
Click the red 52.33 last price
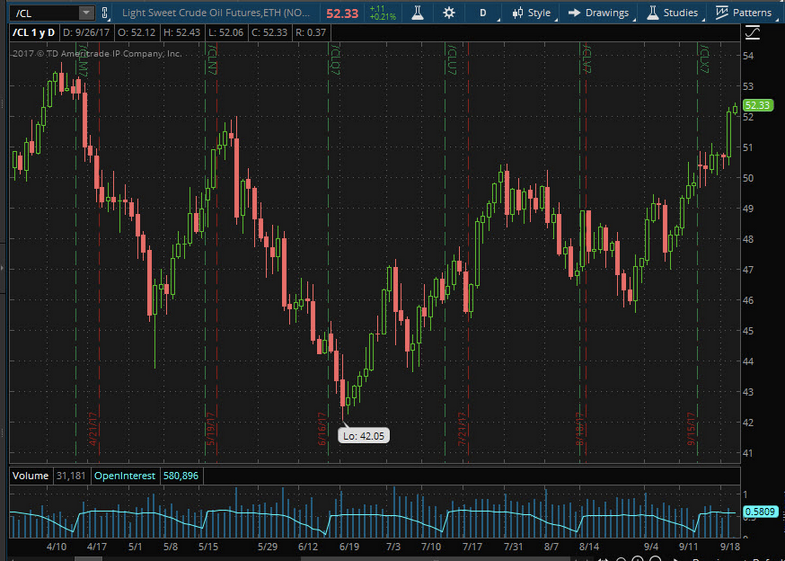pos(342,14)
